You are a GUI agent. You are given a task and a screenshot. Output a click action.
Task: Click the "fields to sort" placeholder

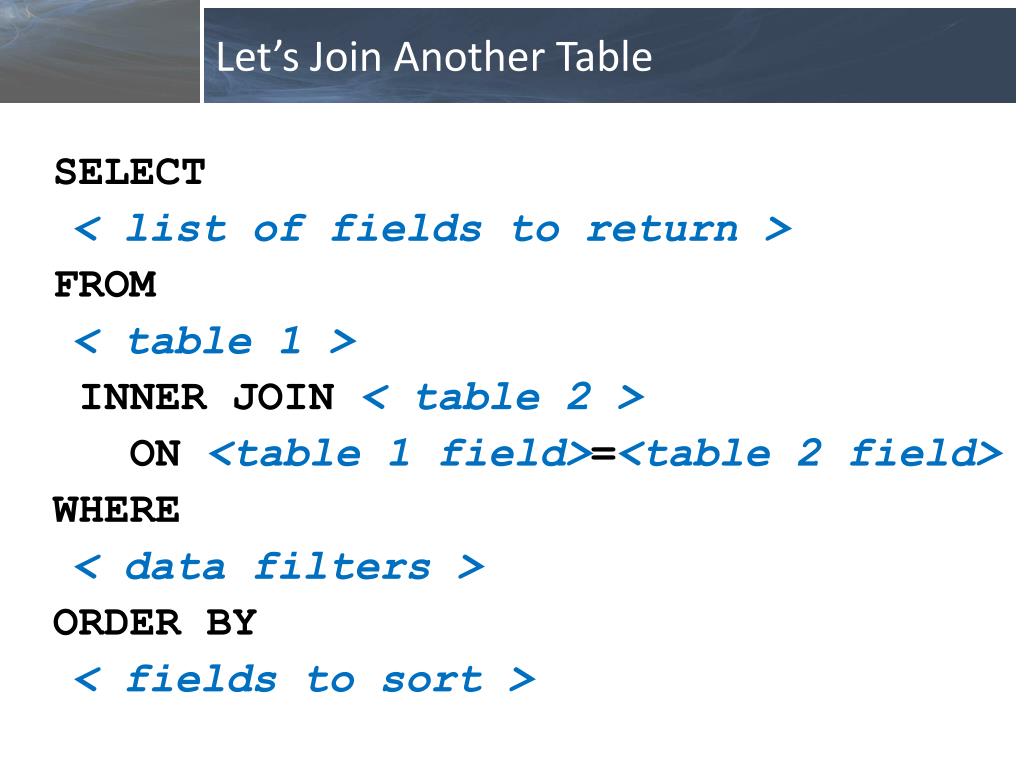tap(305, 679)
